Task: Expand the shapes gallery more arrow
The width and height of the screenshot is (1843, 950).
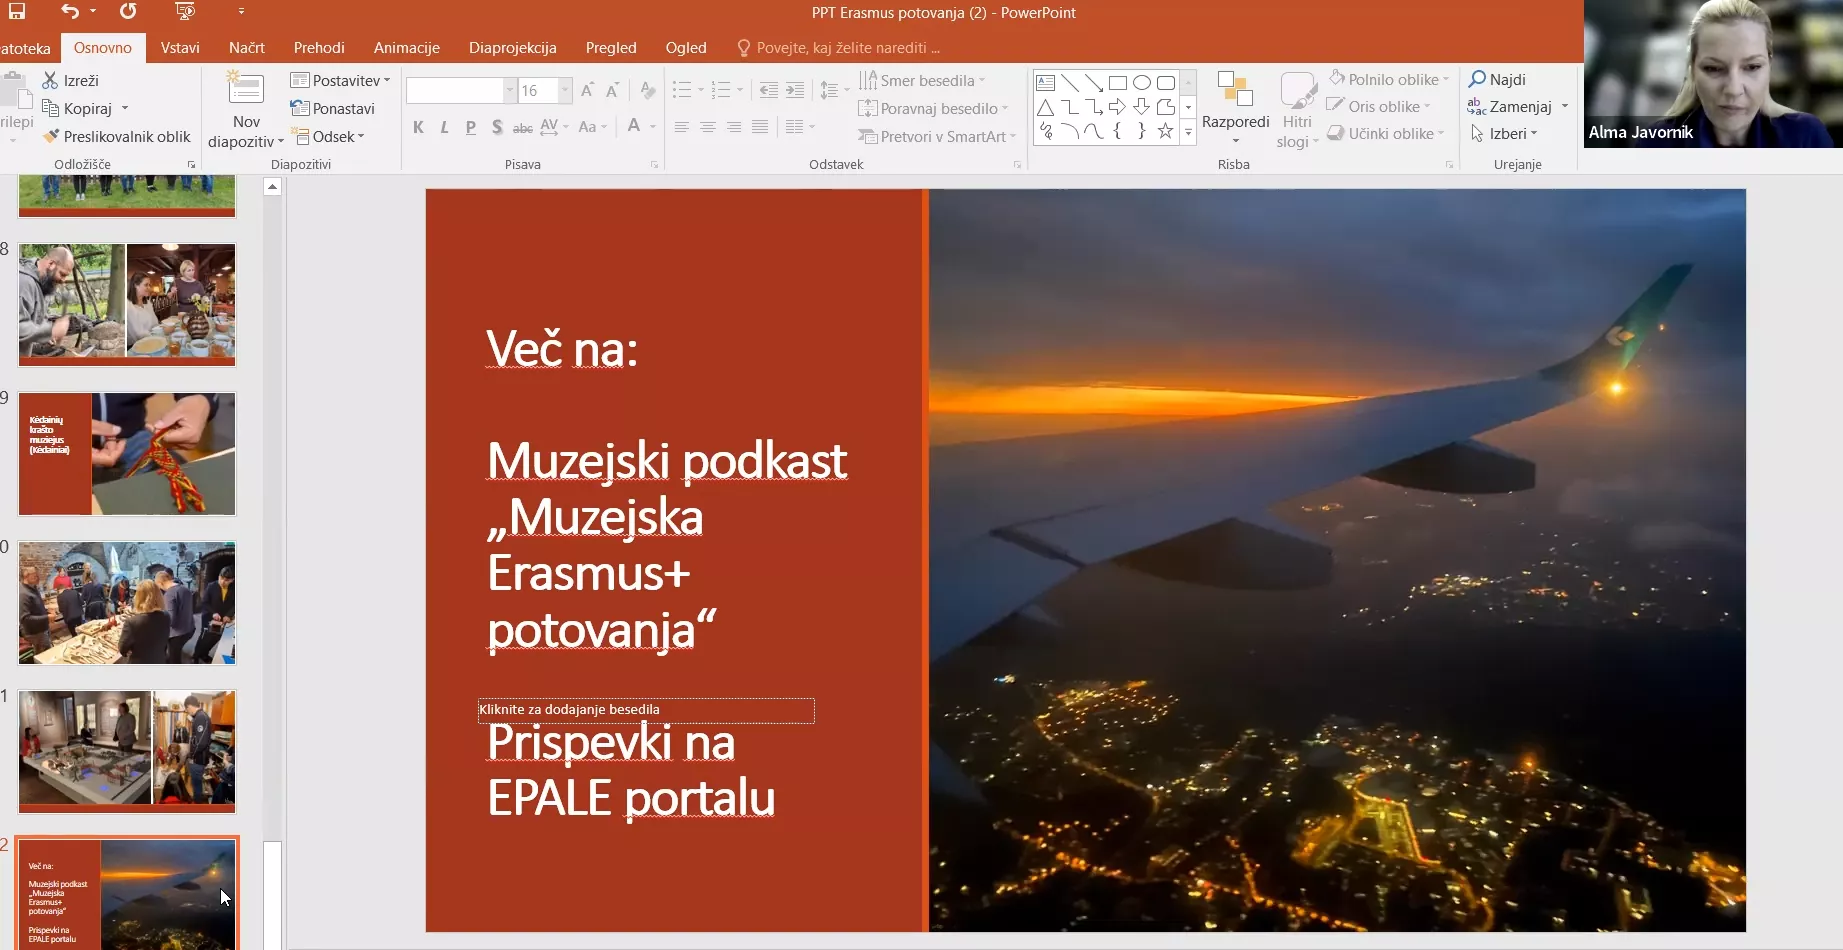Action: tap(1188, 133)
